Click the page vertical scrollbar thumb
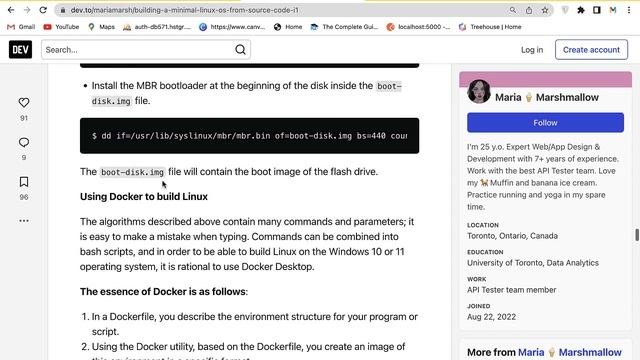 pyautogui.click(x=637, y=235)
